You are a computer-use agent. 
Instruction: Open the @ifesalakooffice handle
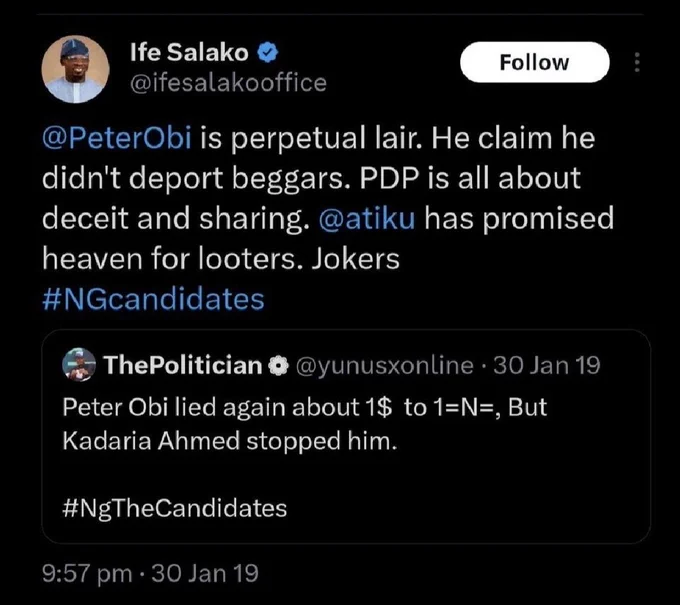[x=228, y=83]
